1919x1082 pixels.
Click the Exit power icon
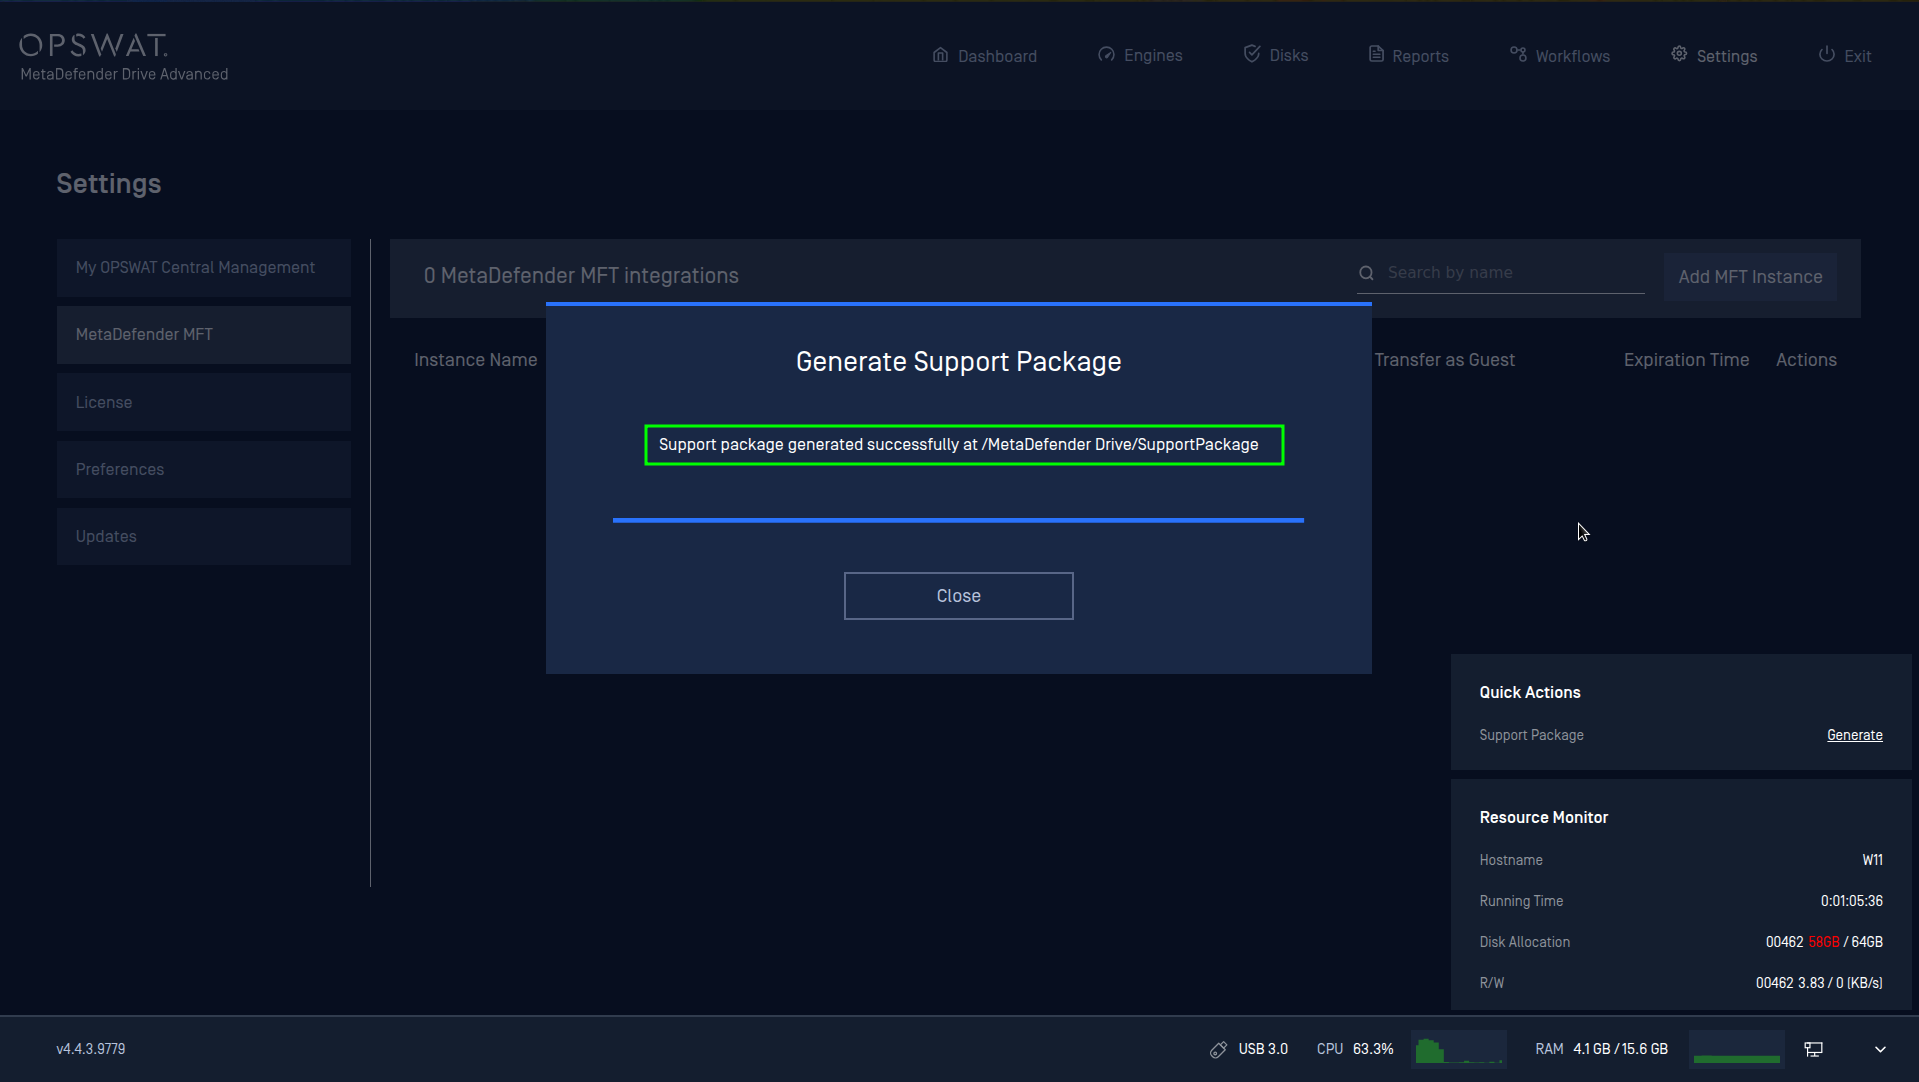[x=1826, y=55]
